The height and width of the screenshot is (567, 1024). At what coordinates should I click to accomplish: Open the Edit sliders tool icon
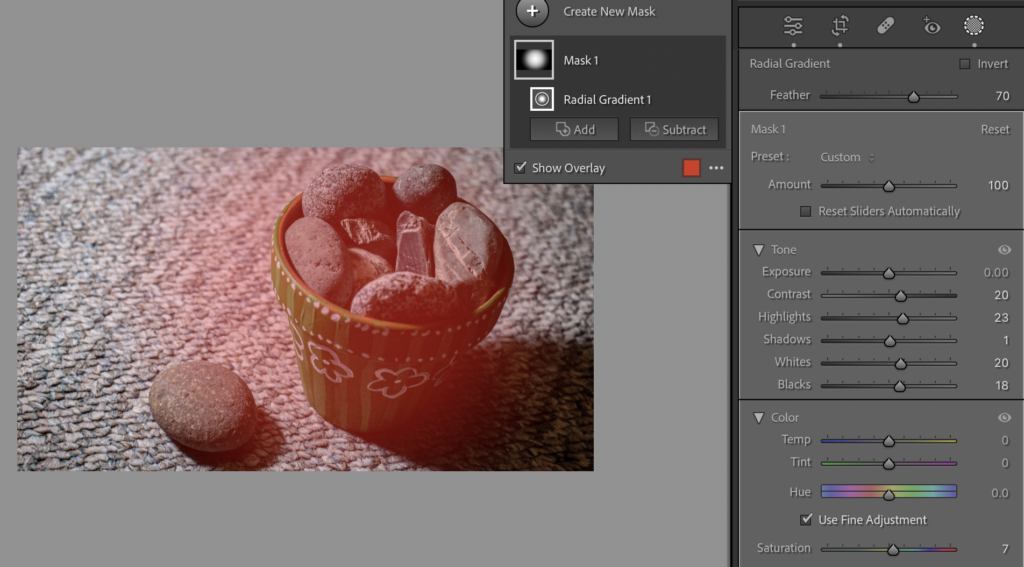pyautogui.click(x=793, y=25)
